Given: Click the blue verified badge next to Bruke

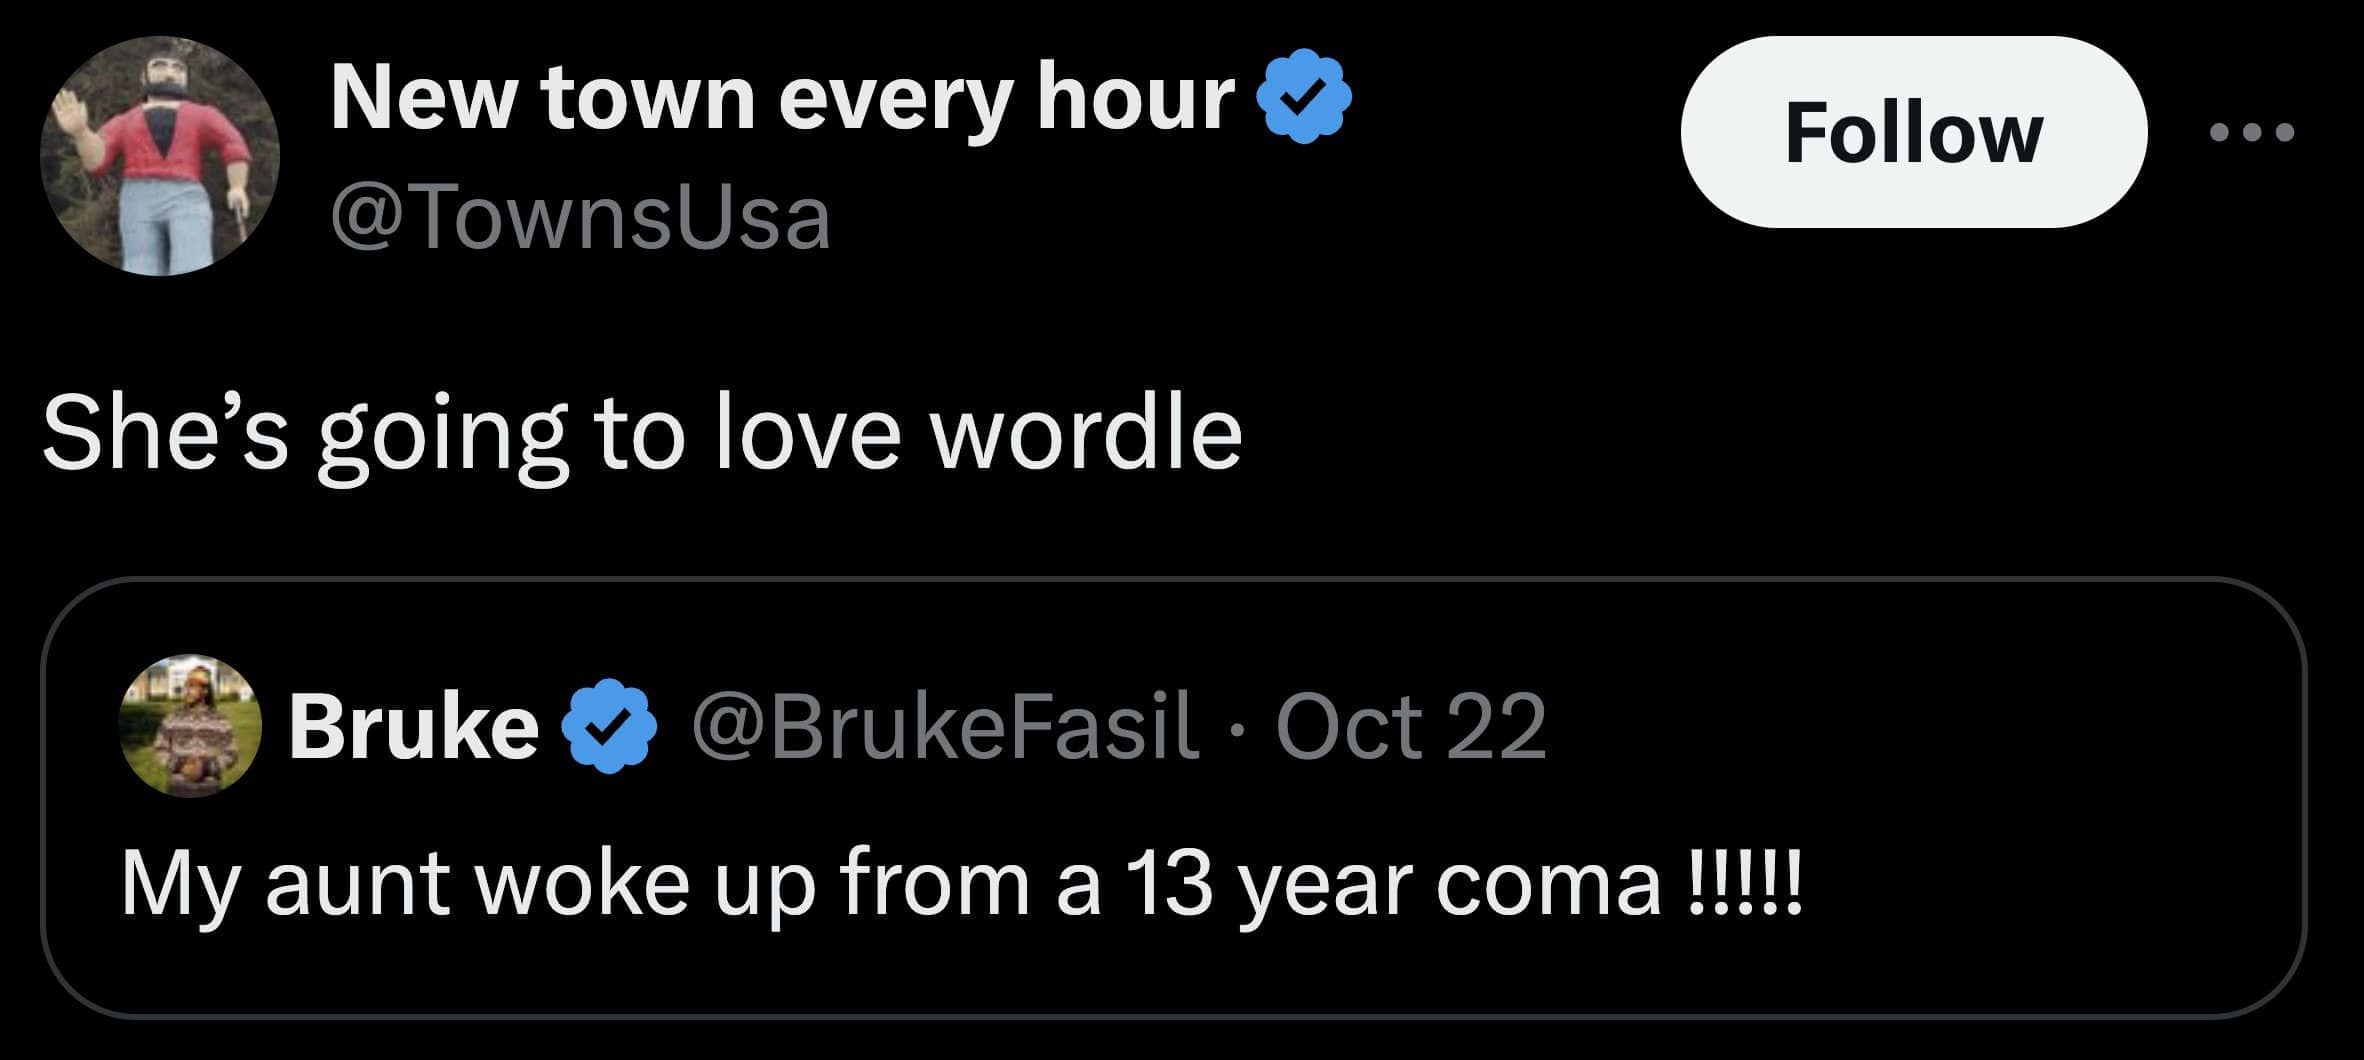Looking at the screenshot, I should pos(612,727).
